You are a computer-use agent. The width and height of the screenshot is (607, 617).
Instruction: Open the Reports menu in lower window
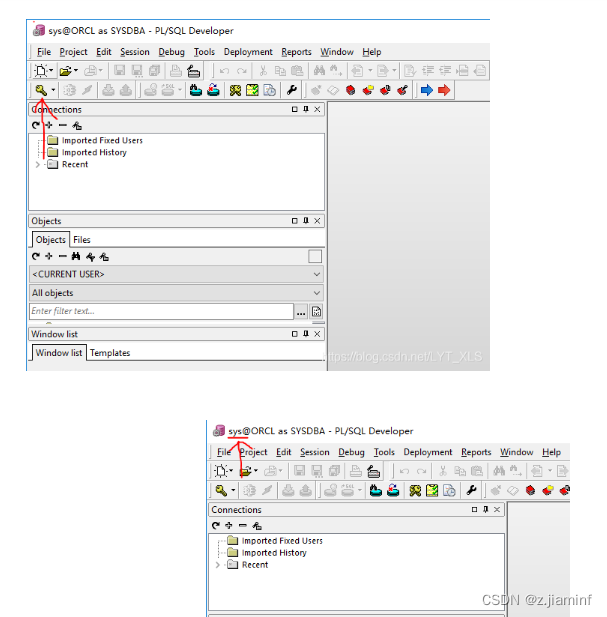pos(476,452)
